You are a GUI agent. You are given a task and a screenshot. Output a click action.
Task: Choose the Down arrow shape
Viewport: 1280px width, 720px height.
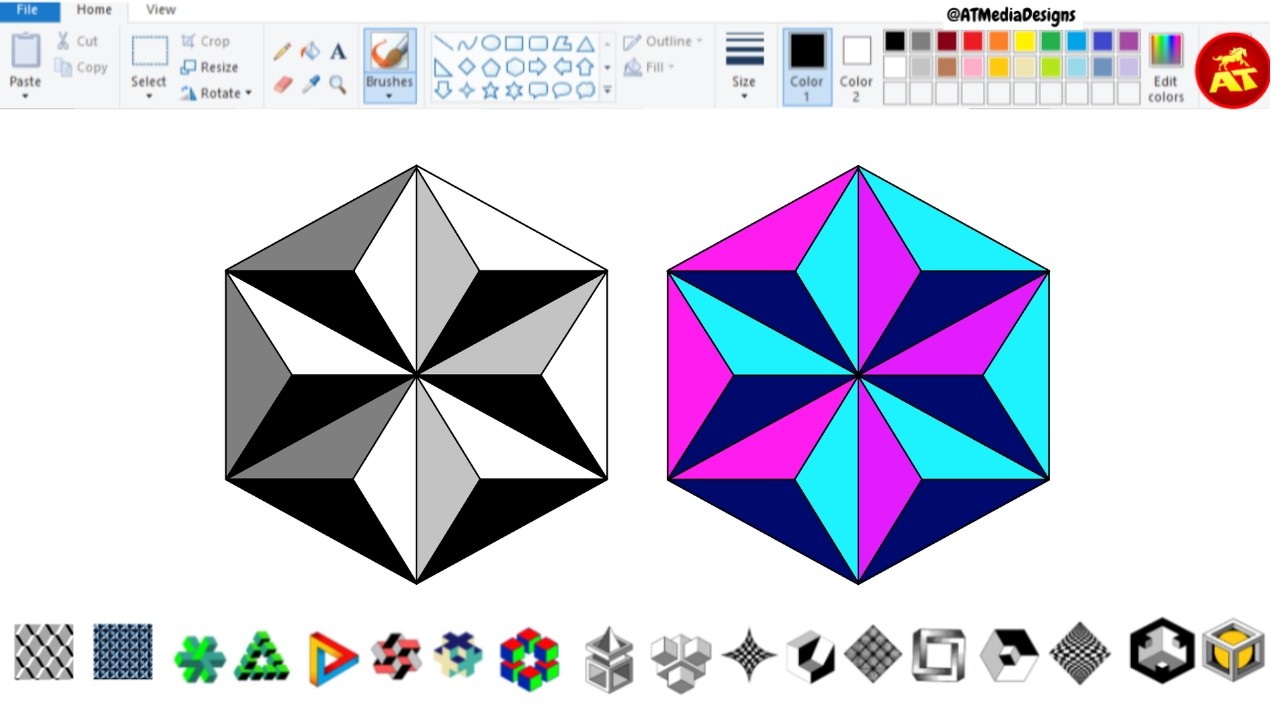pyautogui.click(x=443, y=90)
